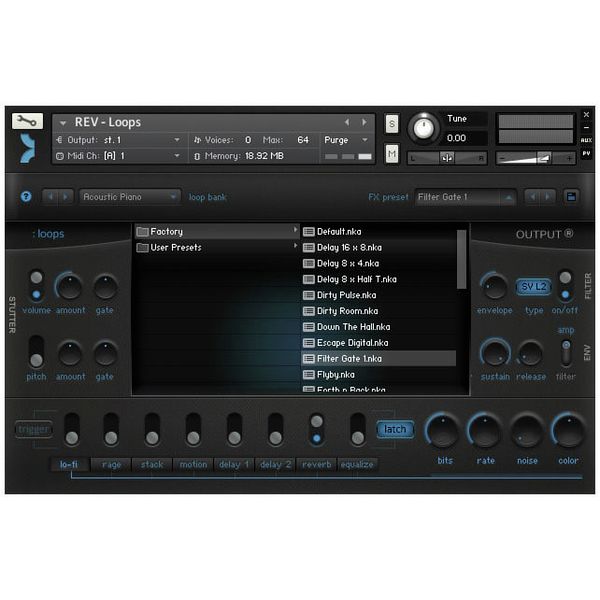Select the Down The Hall.nka preset

[378, 327]
